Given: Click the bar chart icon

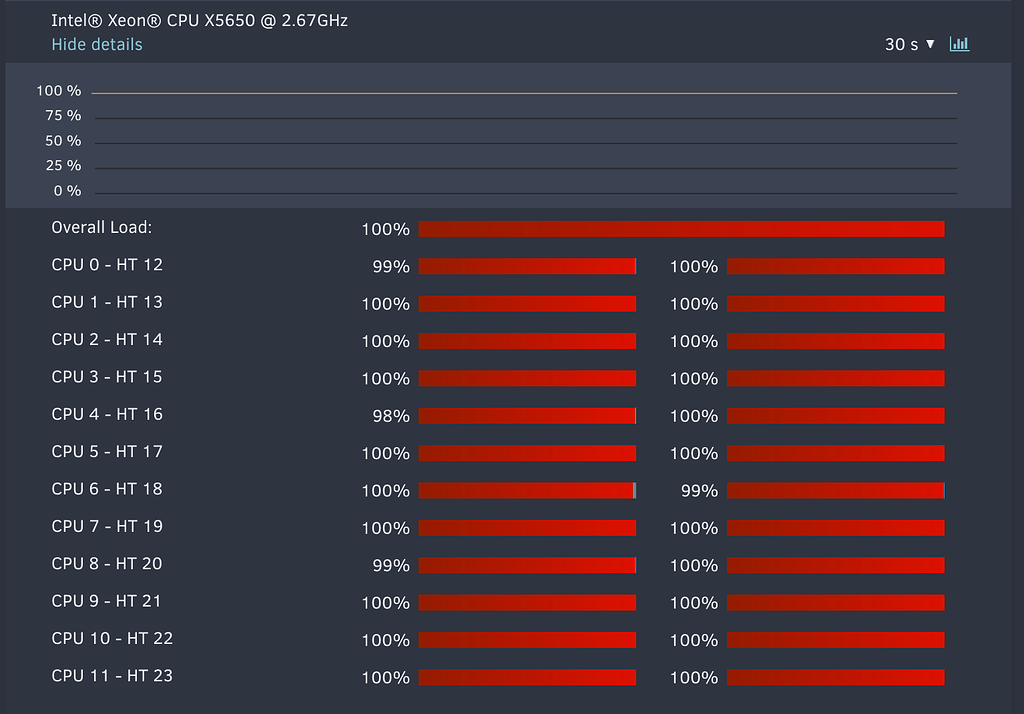Looking at the screenshot, I should [x=959, y=44].
